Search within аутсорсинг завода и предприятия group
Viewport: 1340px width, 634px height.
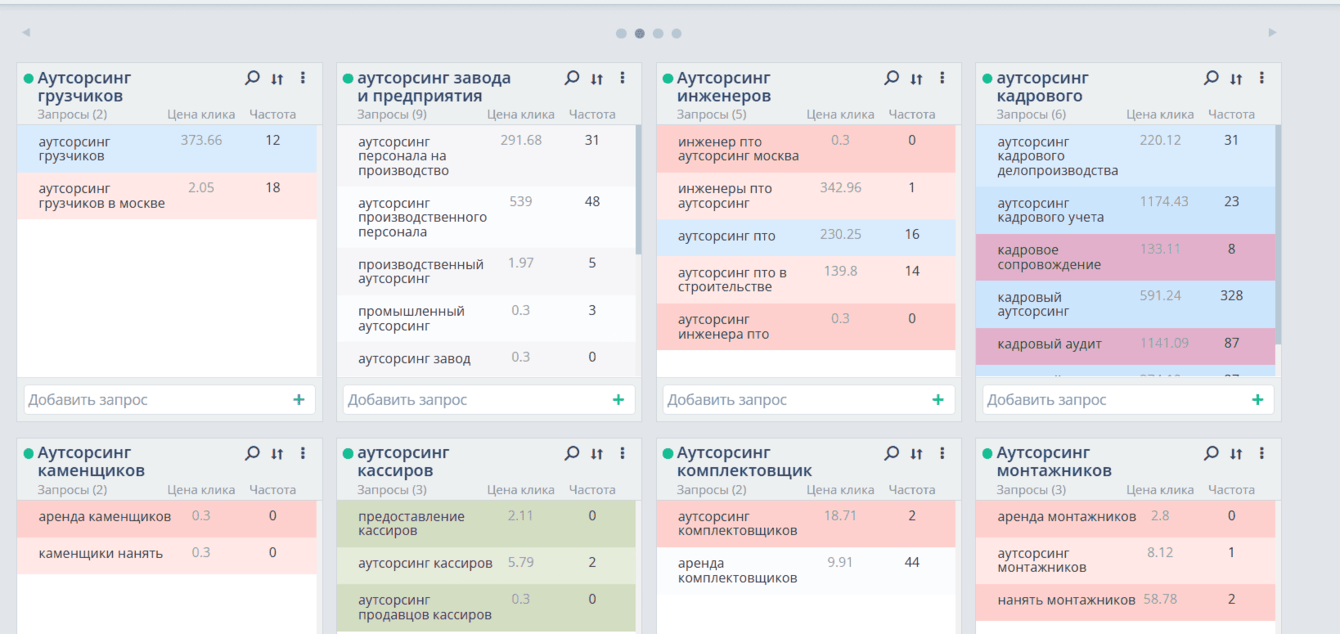(x=572, y=78)
